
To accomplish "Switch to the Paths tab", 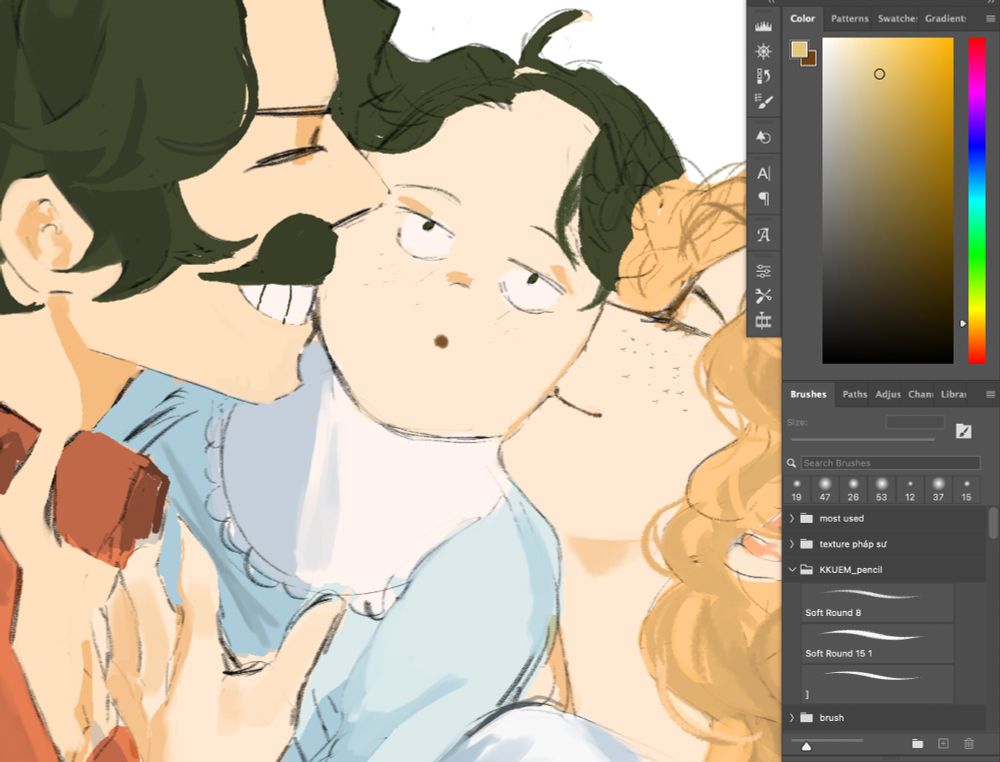I will tap(855, 394).
